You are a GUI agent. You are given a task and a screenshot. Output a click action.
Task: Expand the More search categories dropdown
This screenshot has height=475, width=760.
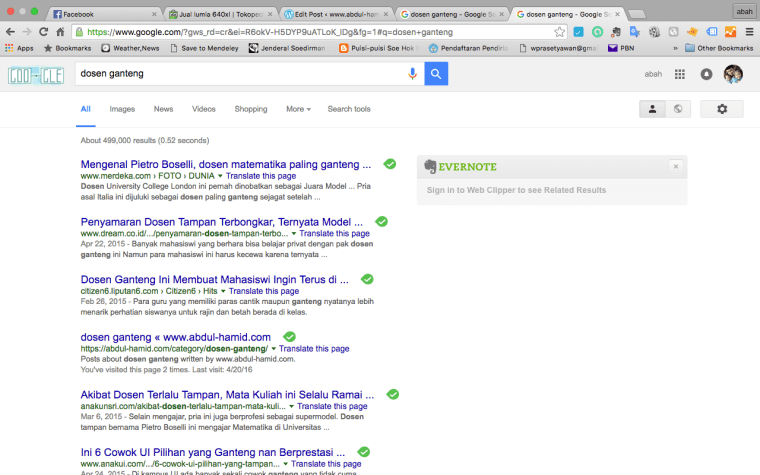(298, 109)
